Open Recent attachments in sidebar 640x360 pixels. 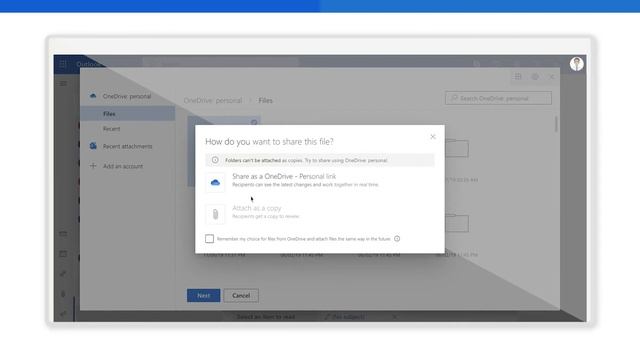[x=128, y=146]
